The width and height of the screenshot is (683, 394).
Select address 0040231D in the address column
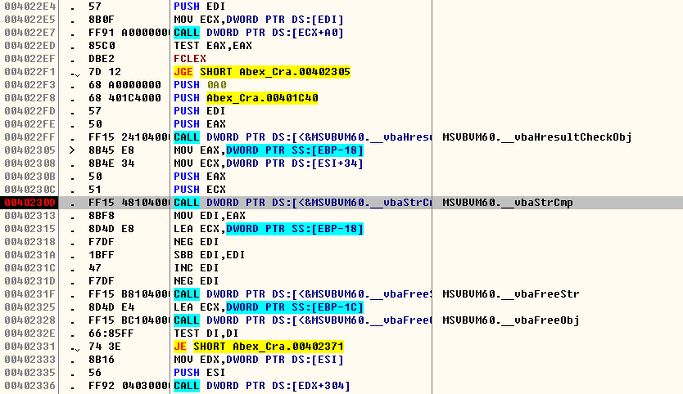coord(30,281)
